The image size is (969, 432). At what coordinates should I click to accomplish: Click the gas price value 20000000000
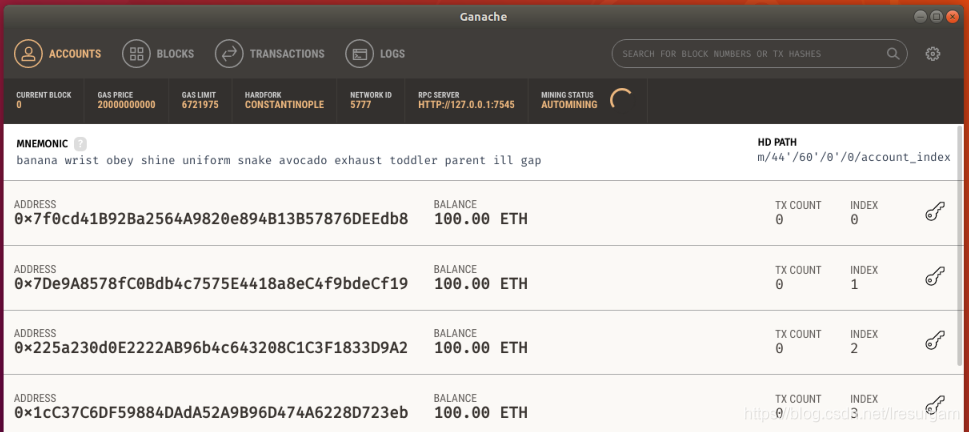127,105
